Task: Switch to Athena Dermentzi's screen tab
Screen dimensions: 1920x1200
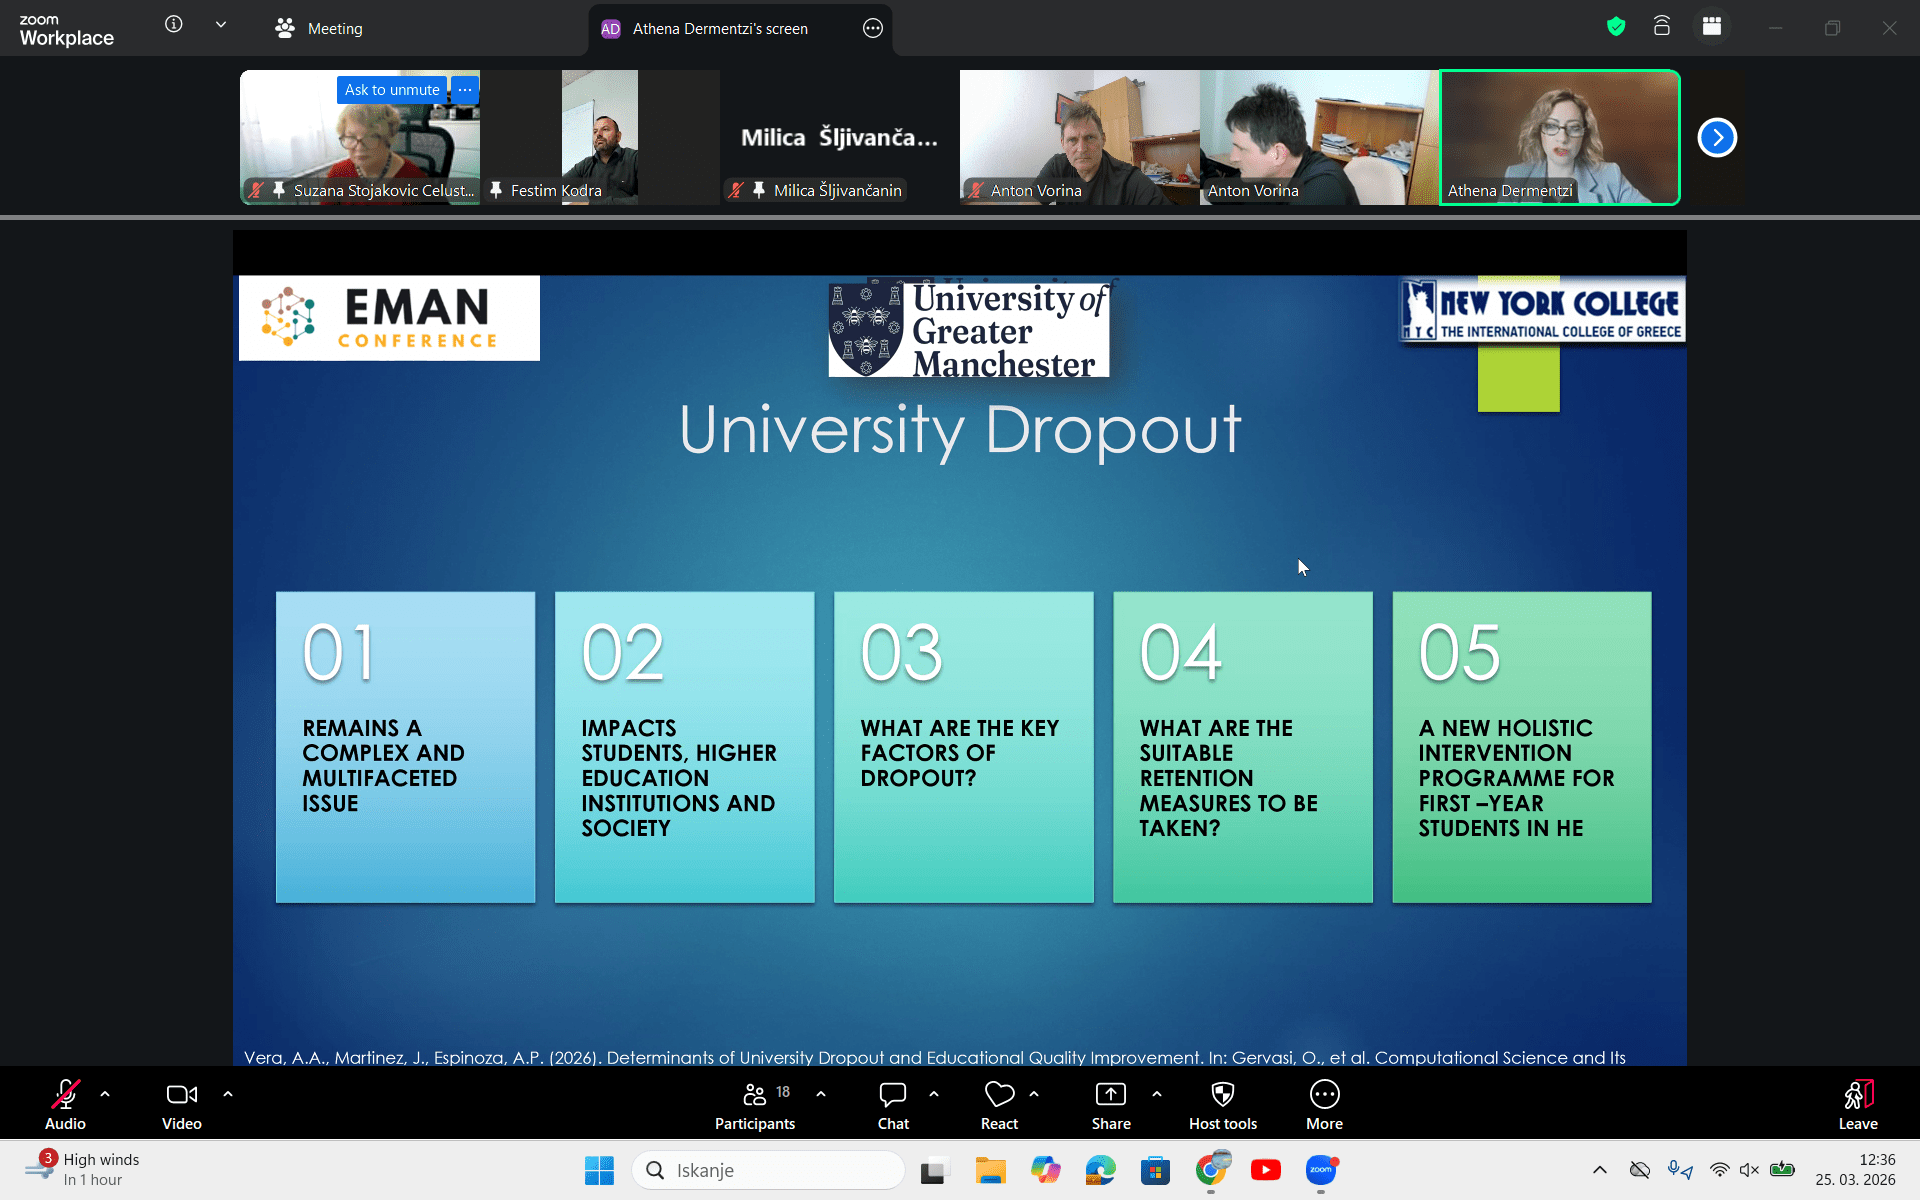Action: pyautogui.click(x=720, y=29)
